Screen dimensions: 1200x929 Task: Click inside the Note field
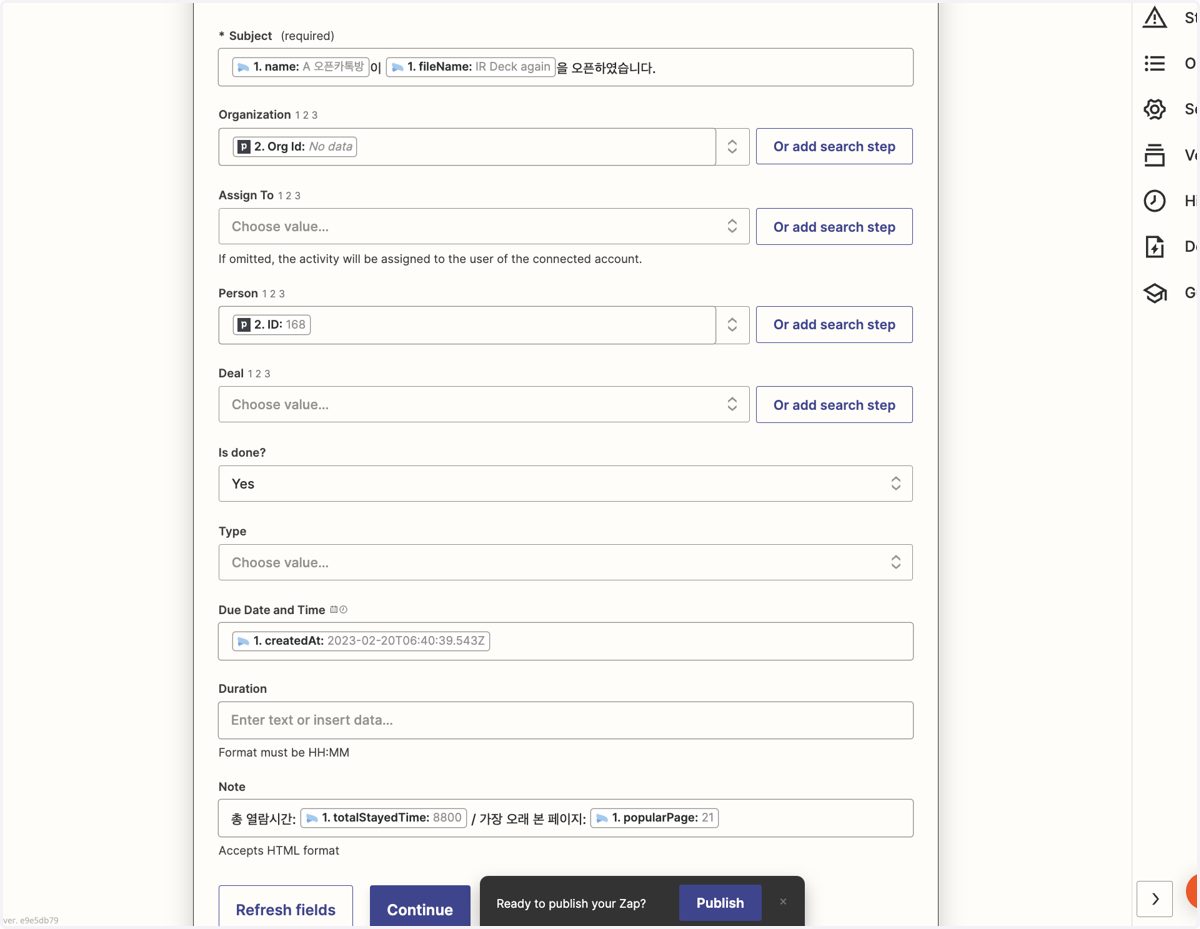(x=566, y=818)
